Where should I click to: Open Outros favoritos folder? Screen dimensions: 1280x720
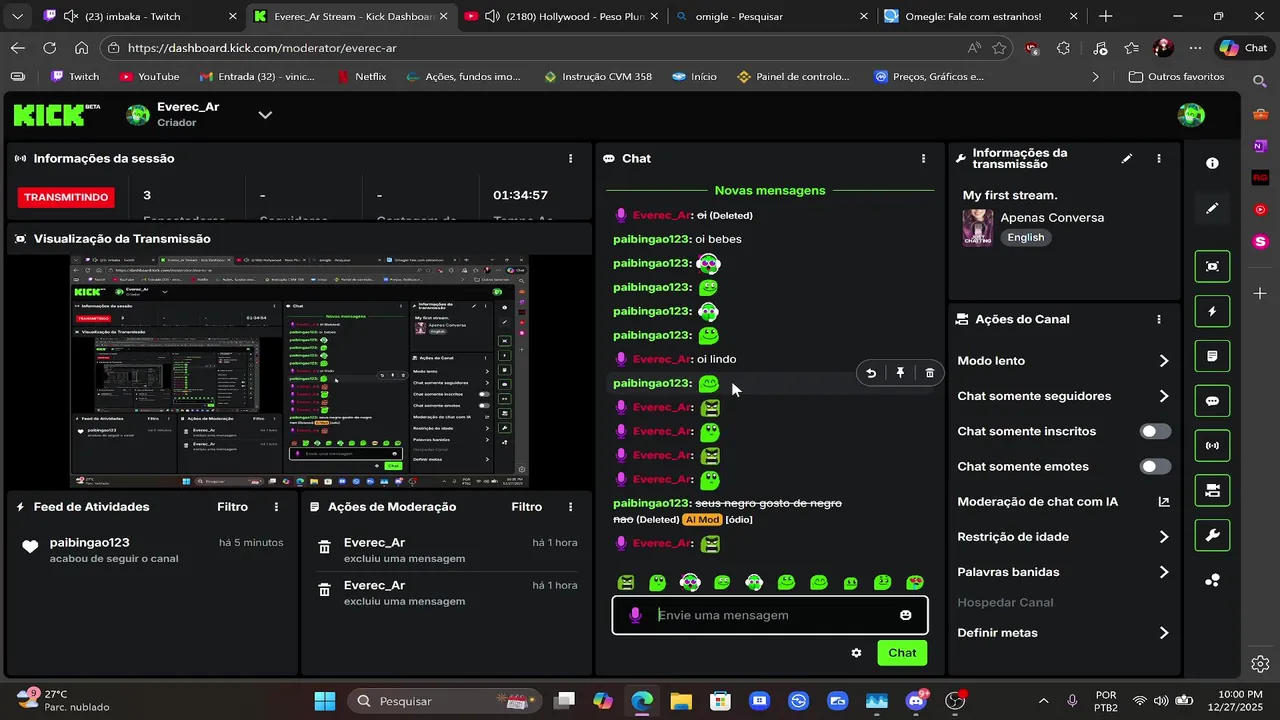coord(1176,77)
